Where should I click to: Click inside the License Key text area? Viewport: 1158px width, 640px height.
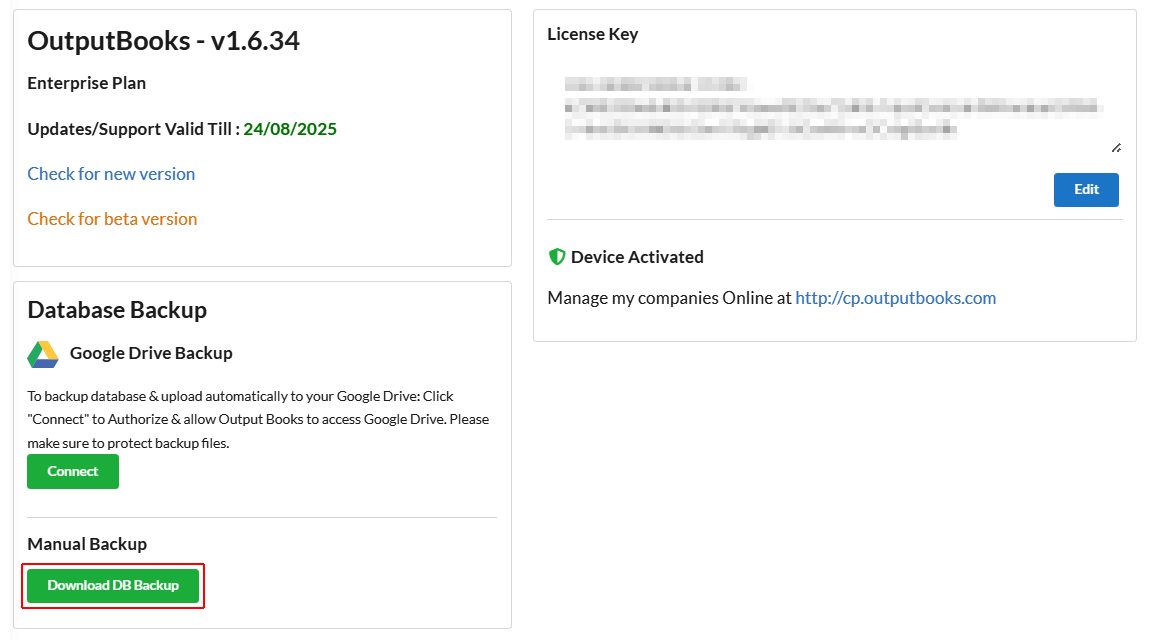point(835,107)
